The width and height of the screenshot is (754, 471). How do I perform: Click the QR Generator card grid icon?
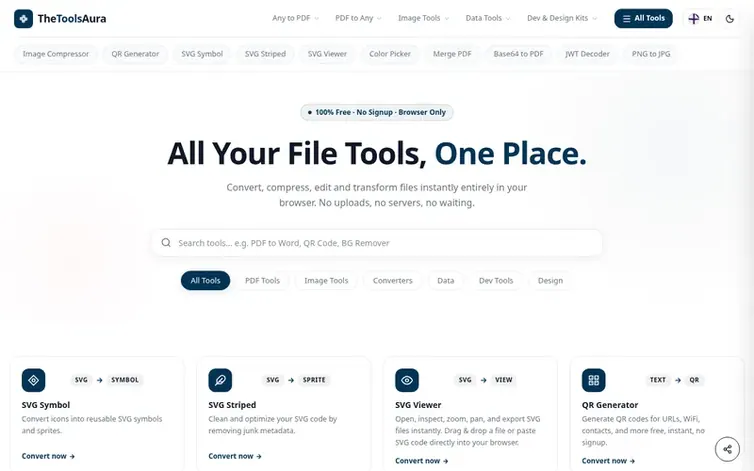(x=593, y=380)
